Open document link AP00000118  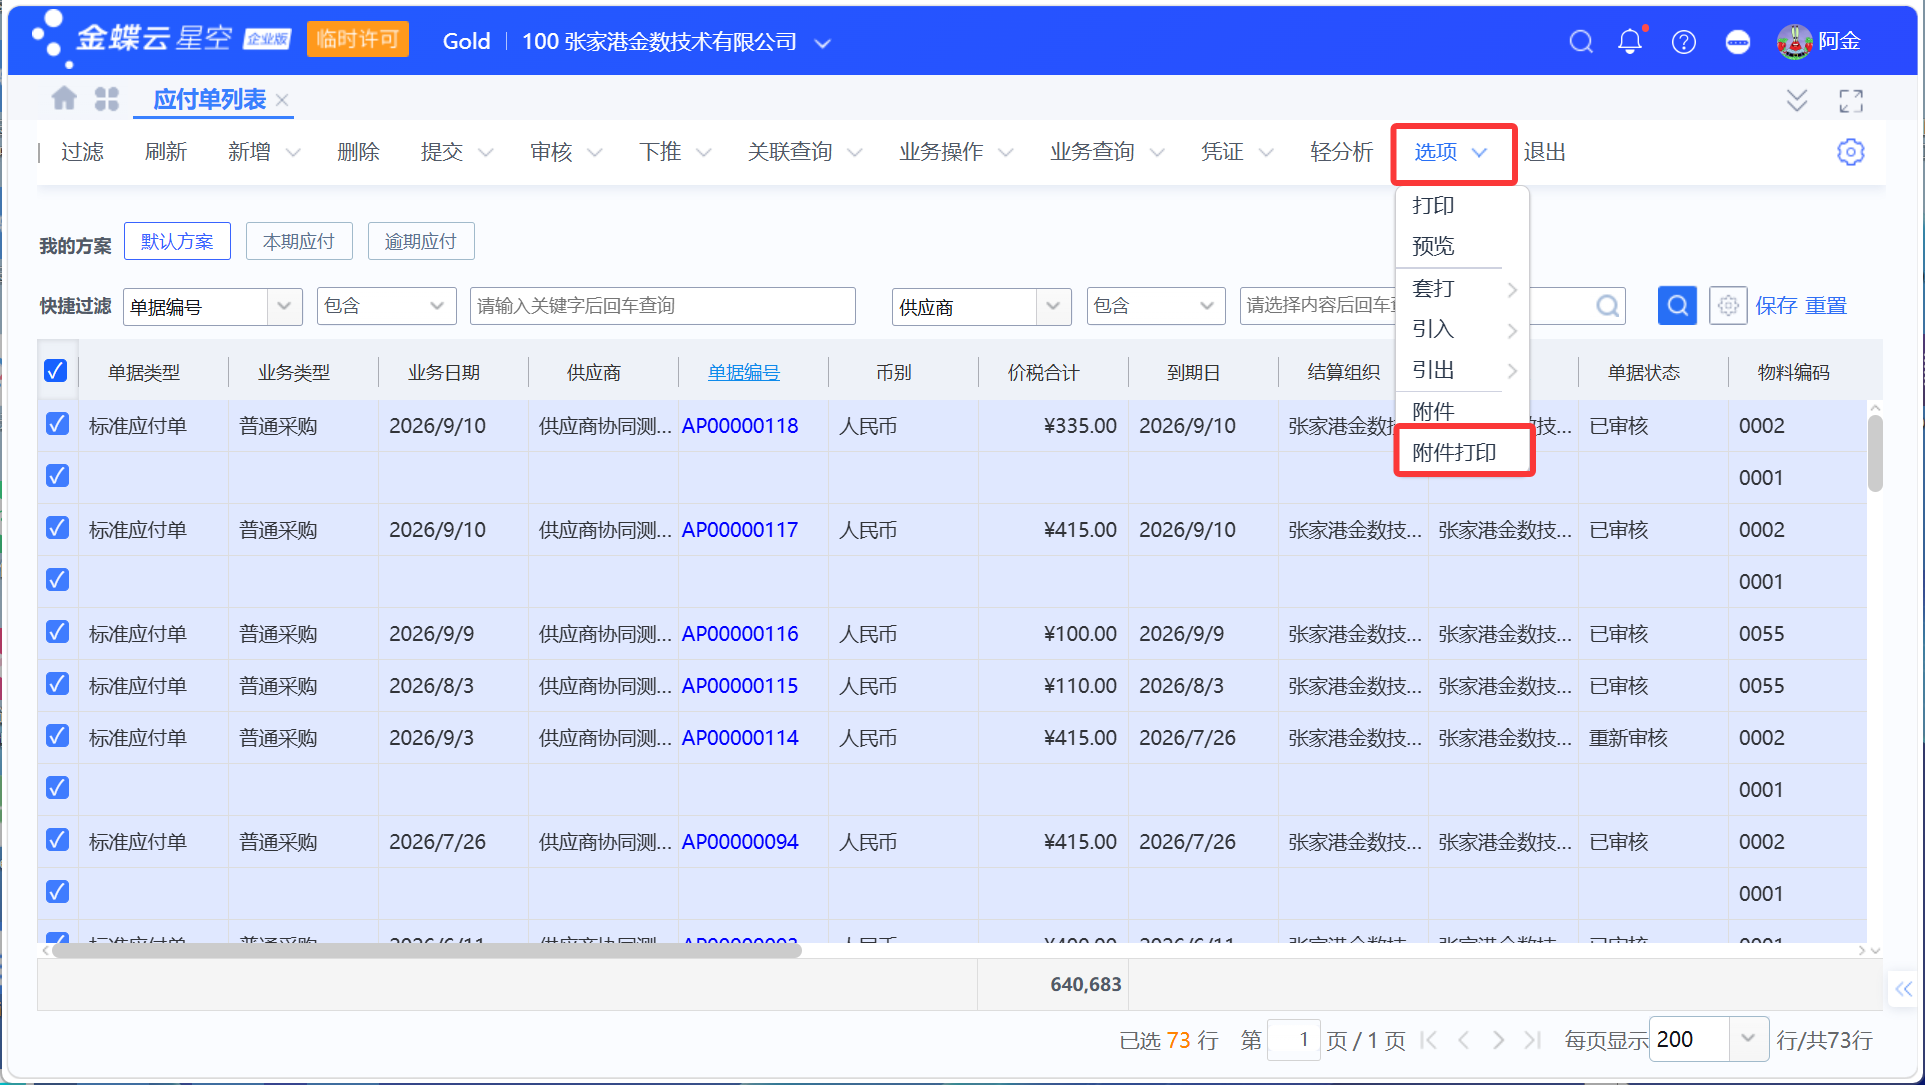pyautogui.click(x=740, y=426)
